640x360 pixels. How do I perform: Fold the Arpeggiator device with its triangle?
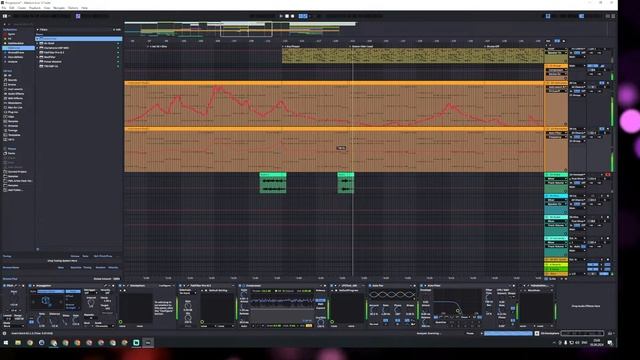(x=34, y=286)
